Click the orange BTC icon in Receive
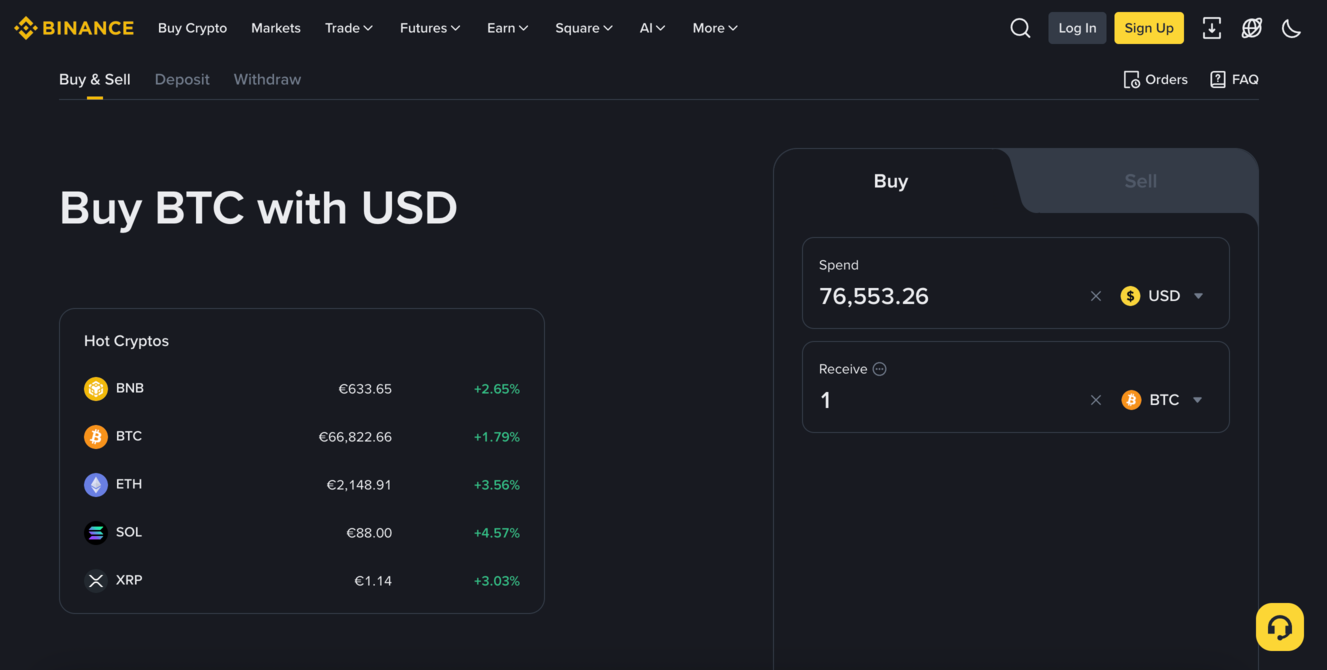 pyautogui.click(x=1131, y=400)
